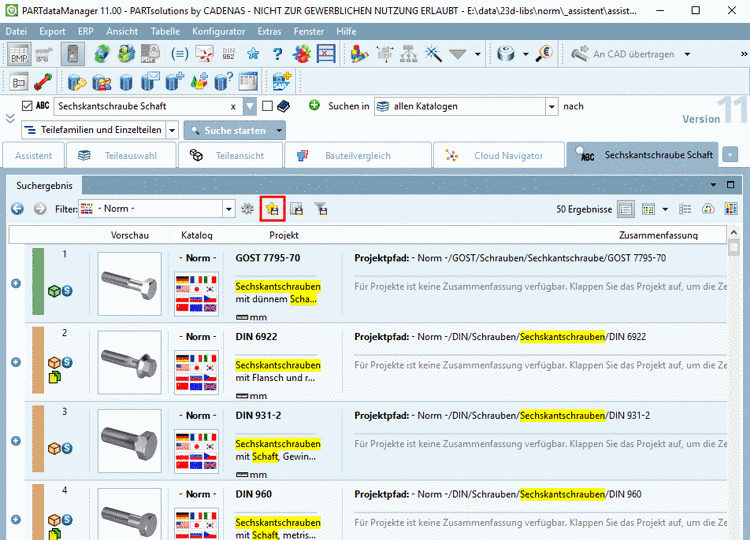750x540 pixels.
Task: Click the BMP export icon in toolbar
Action: (x=19, y=54)
